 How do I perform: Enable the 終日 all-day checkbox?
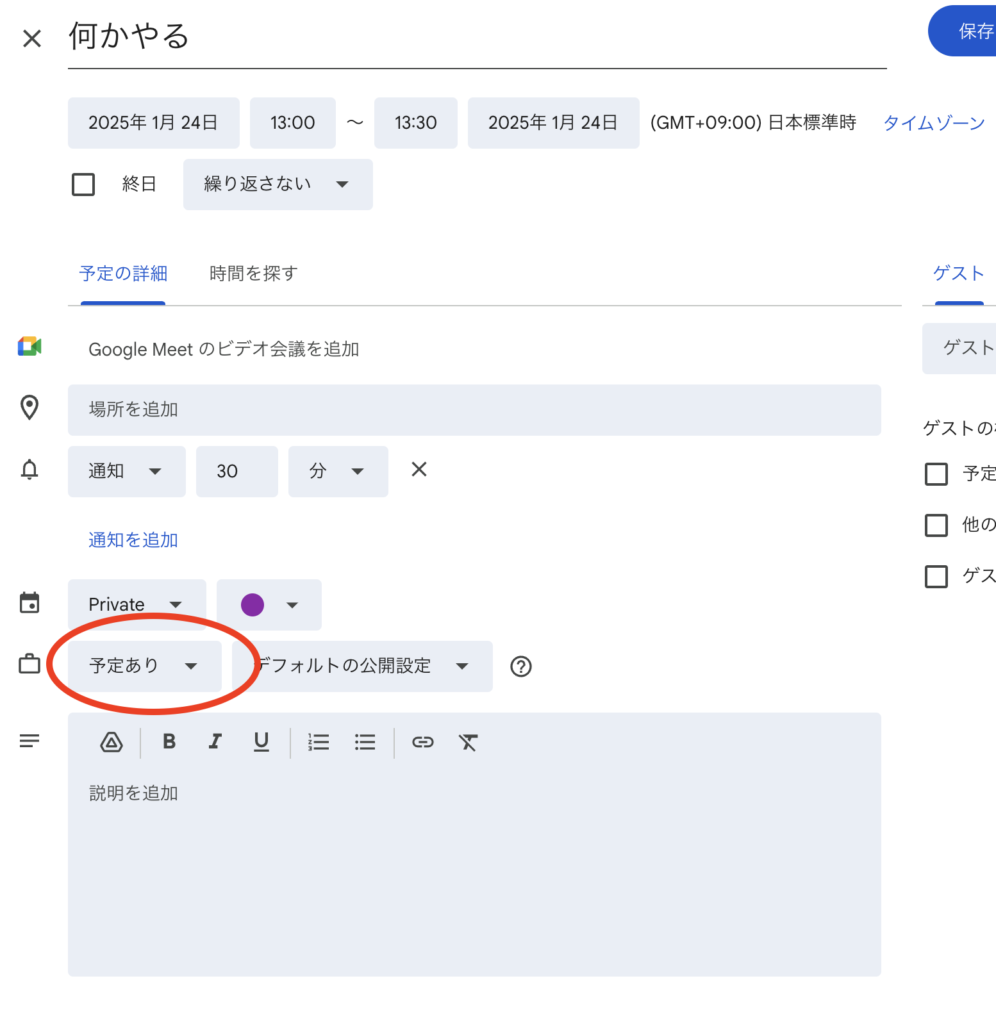tap(84, 185)
